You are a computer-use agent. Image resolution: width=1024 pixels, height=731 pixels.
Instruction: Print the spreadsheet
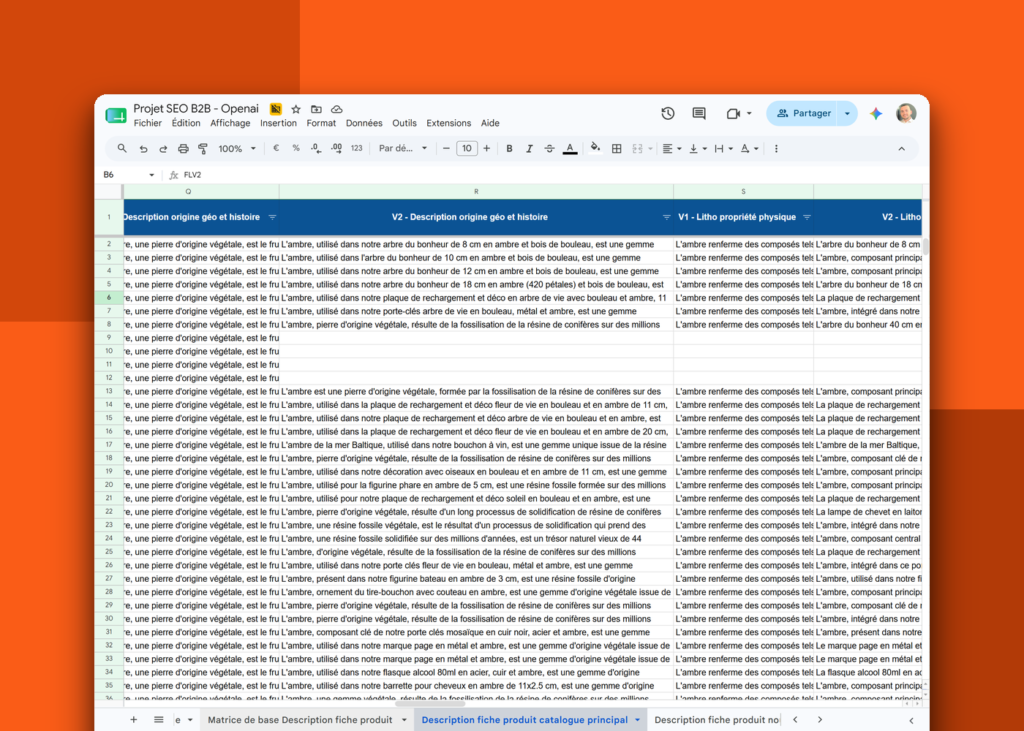184,149
